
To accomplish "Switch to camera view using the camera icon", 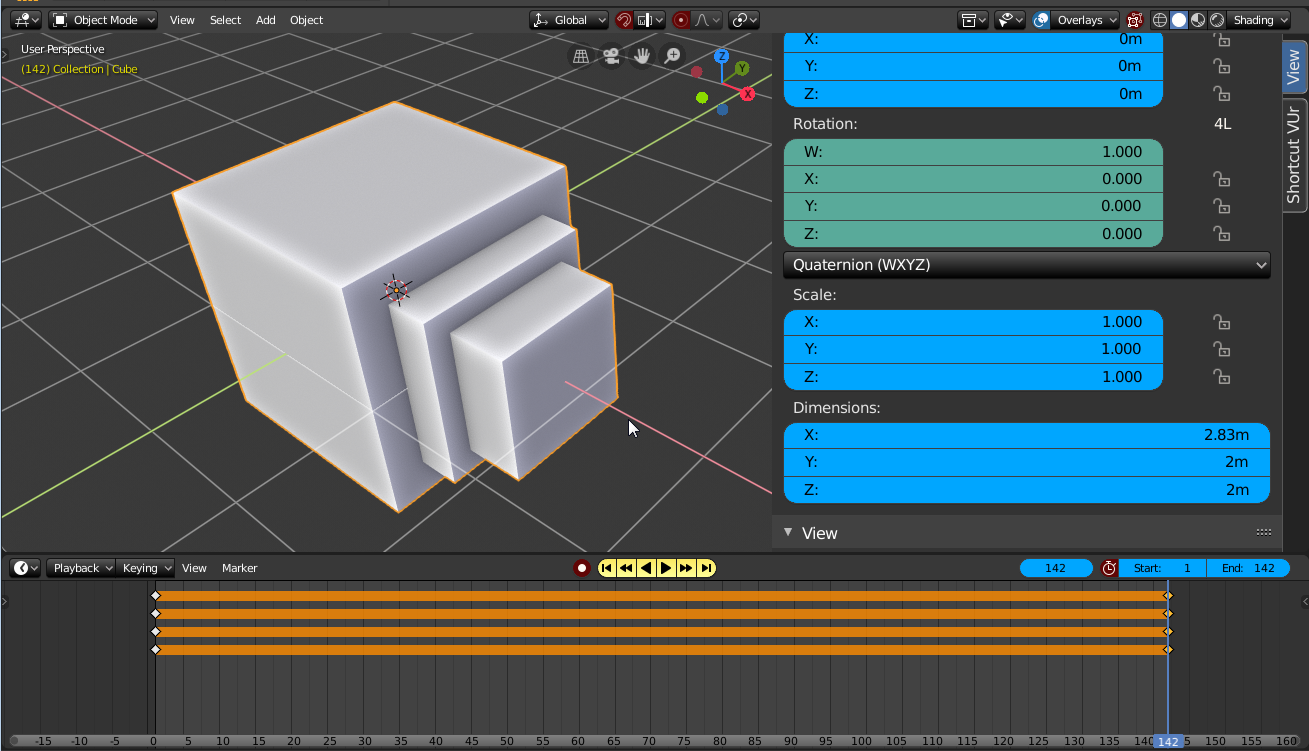I will [611, 56].
